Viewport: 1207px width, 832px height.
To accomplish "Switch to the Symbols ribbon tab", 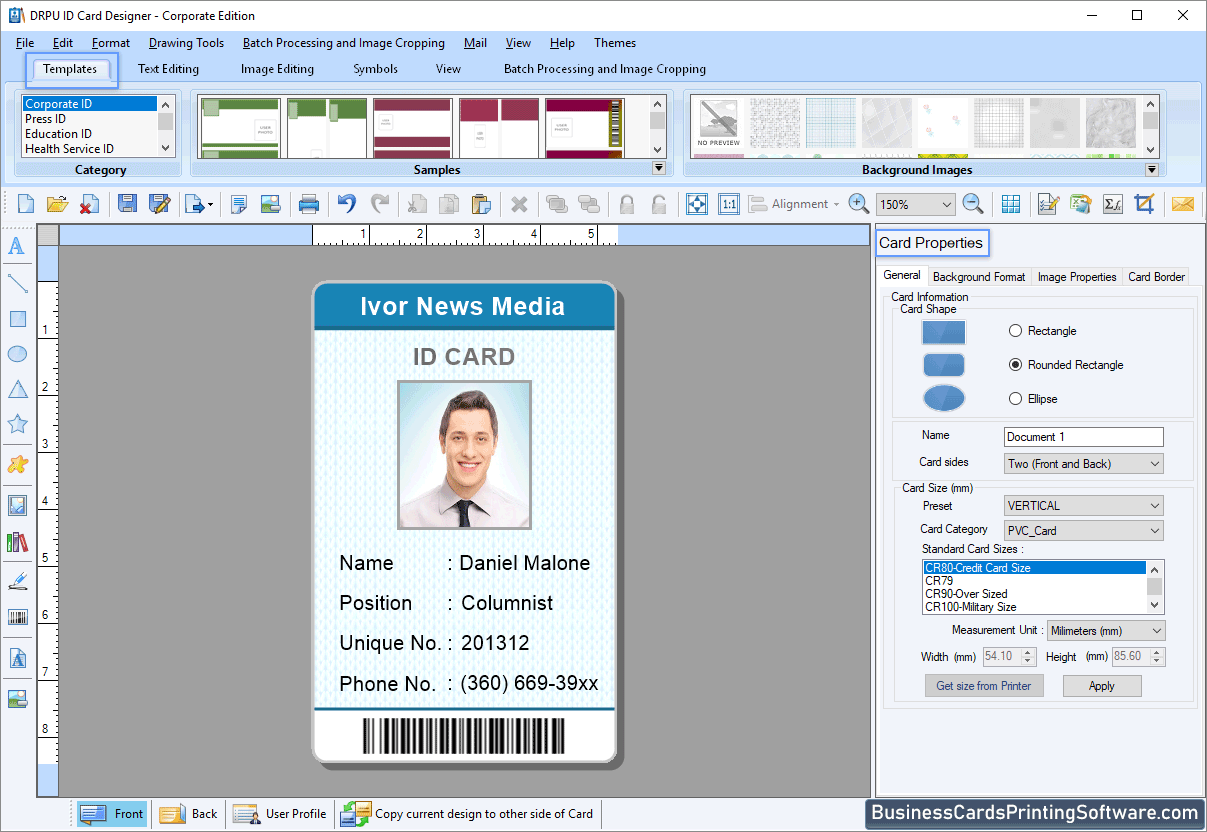I will 375,69.
